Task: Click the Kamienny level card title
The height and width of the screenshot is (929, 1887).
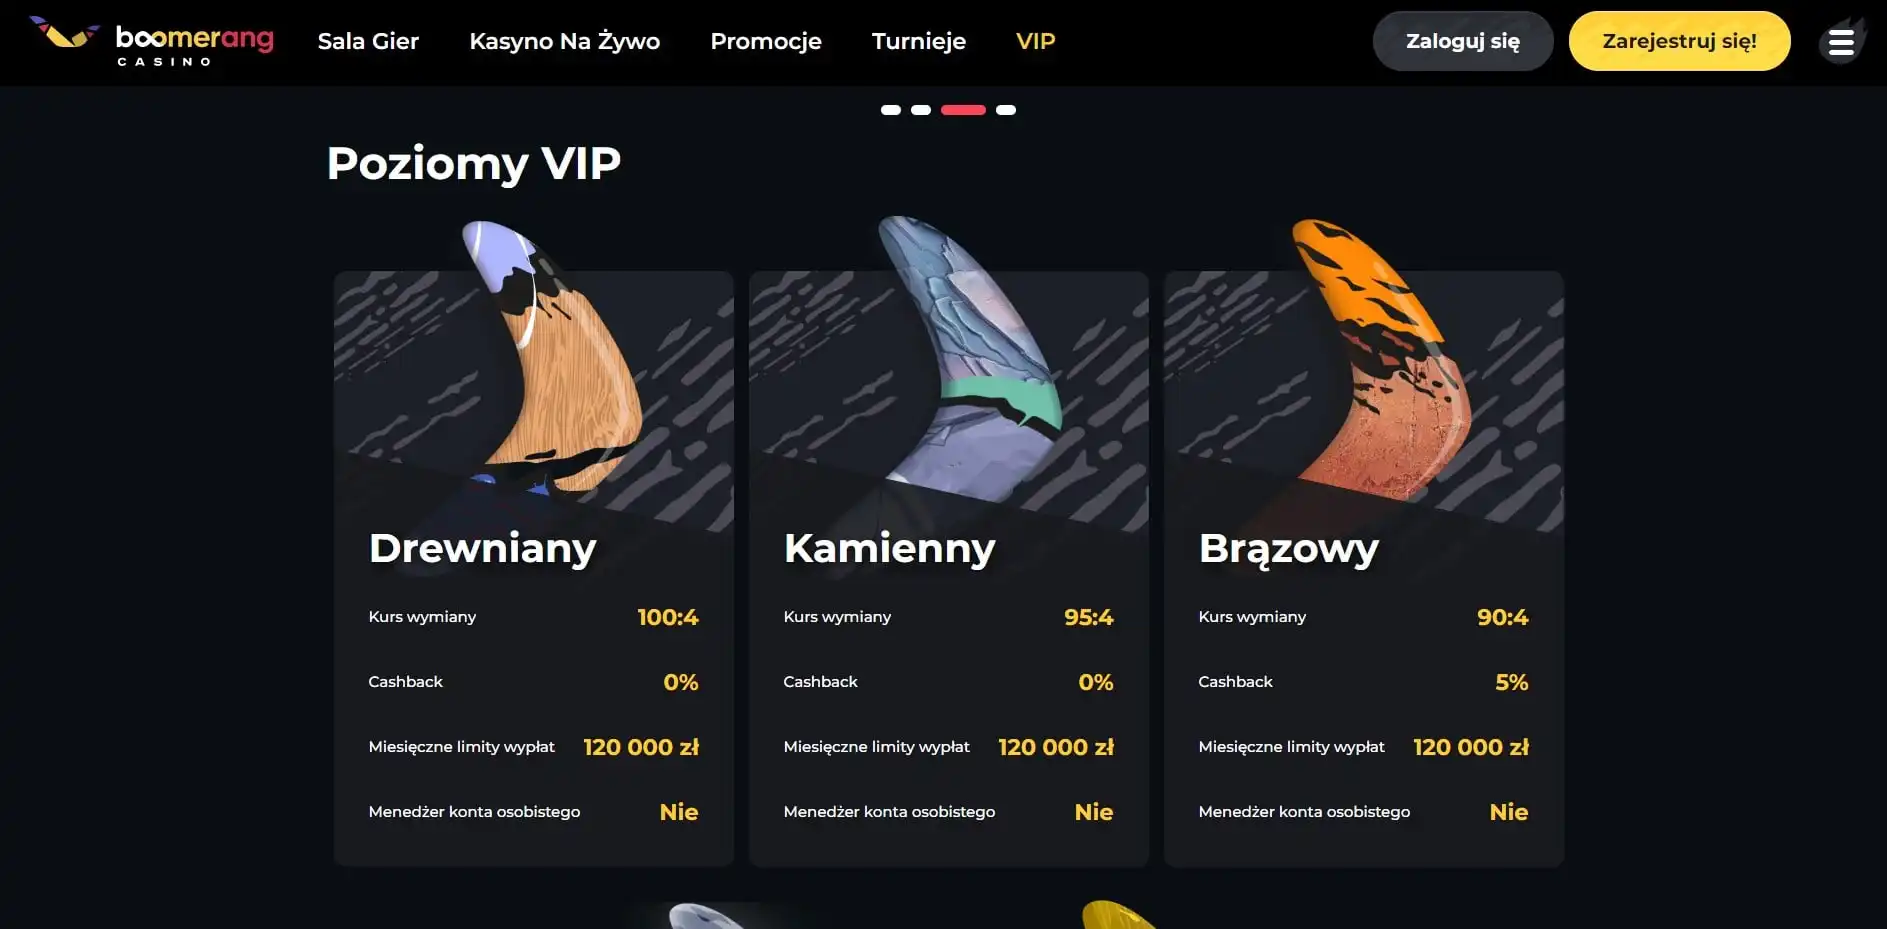Action: pyautogui.click(x=889, y=548)
